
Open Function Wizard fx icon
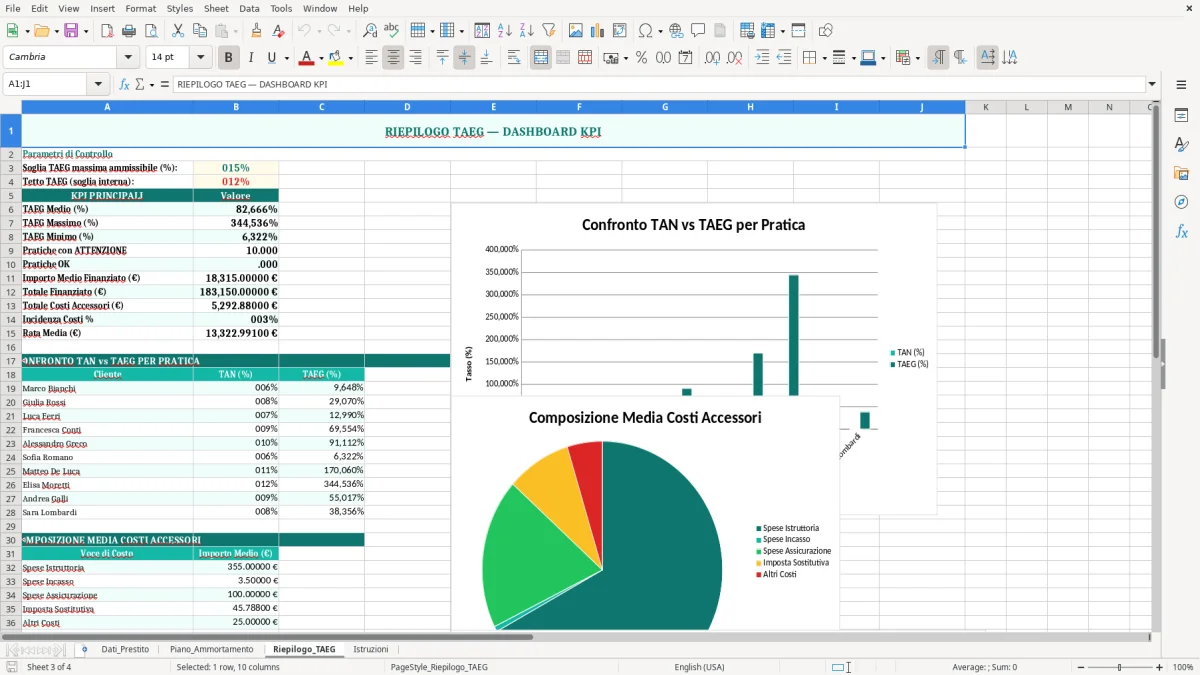tap(124, 84)
